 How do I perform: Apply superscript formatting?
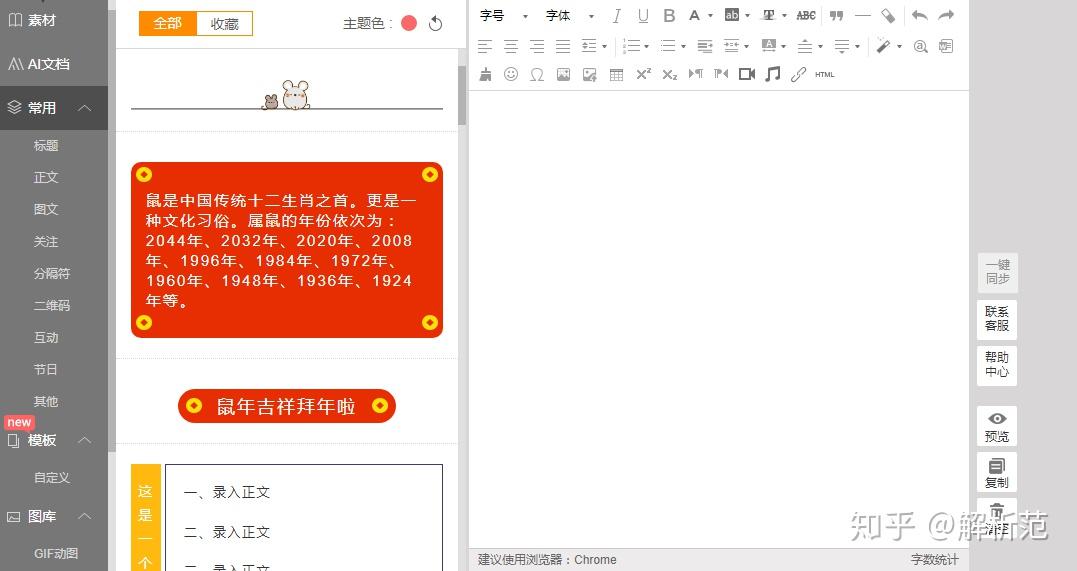coord(643,74)
